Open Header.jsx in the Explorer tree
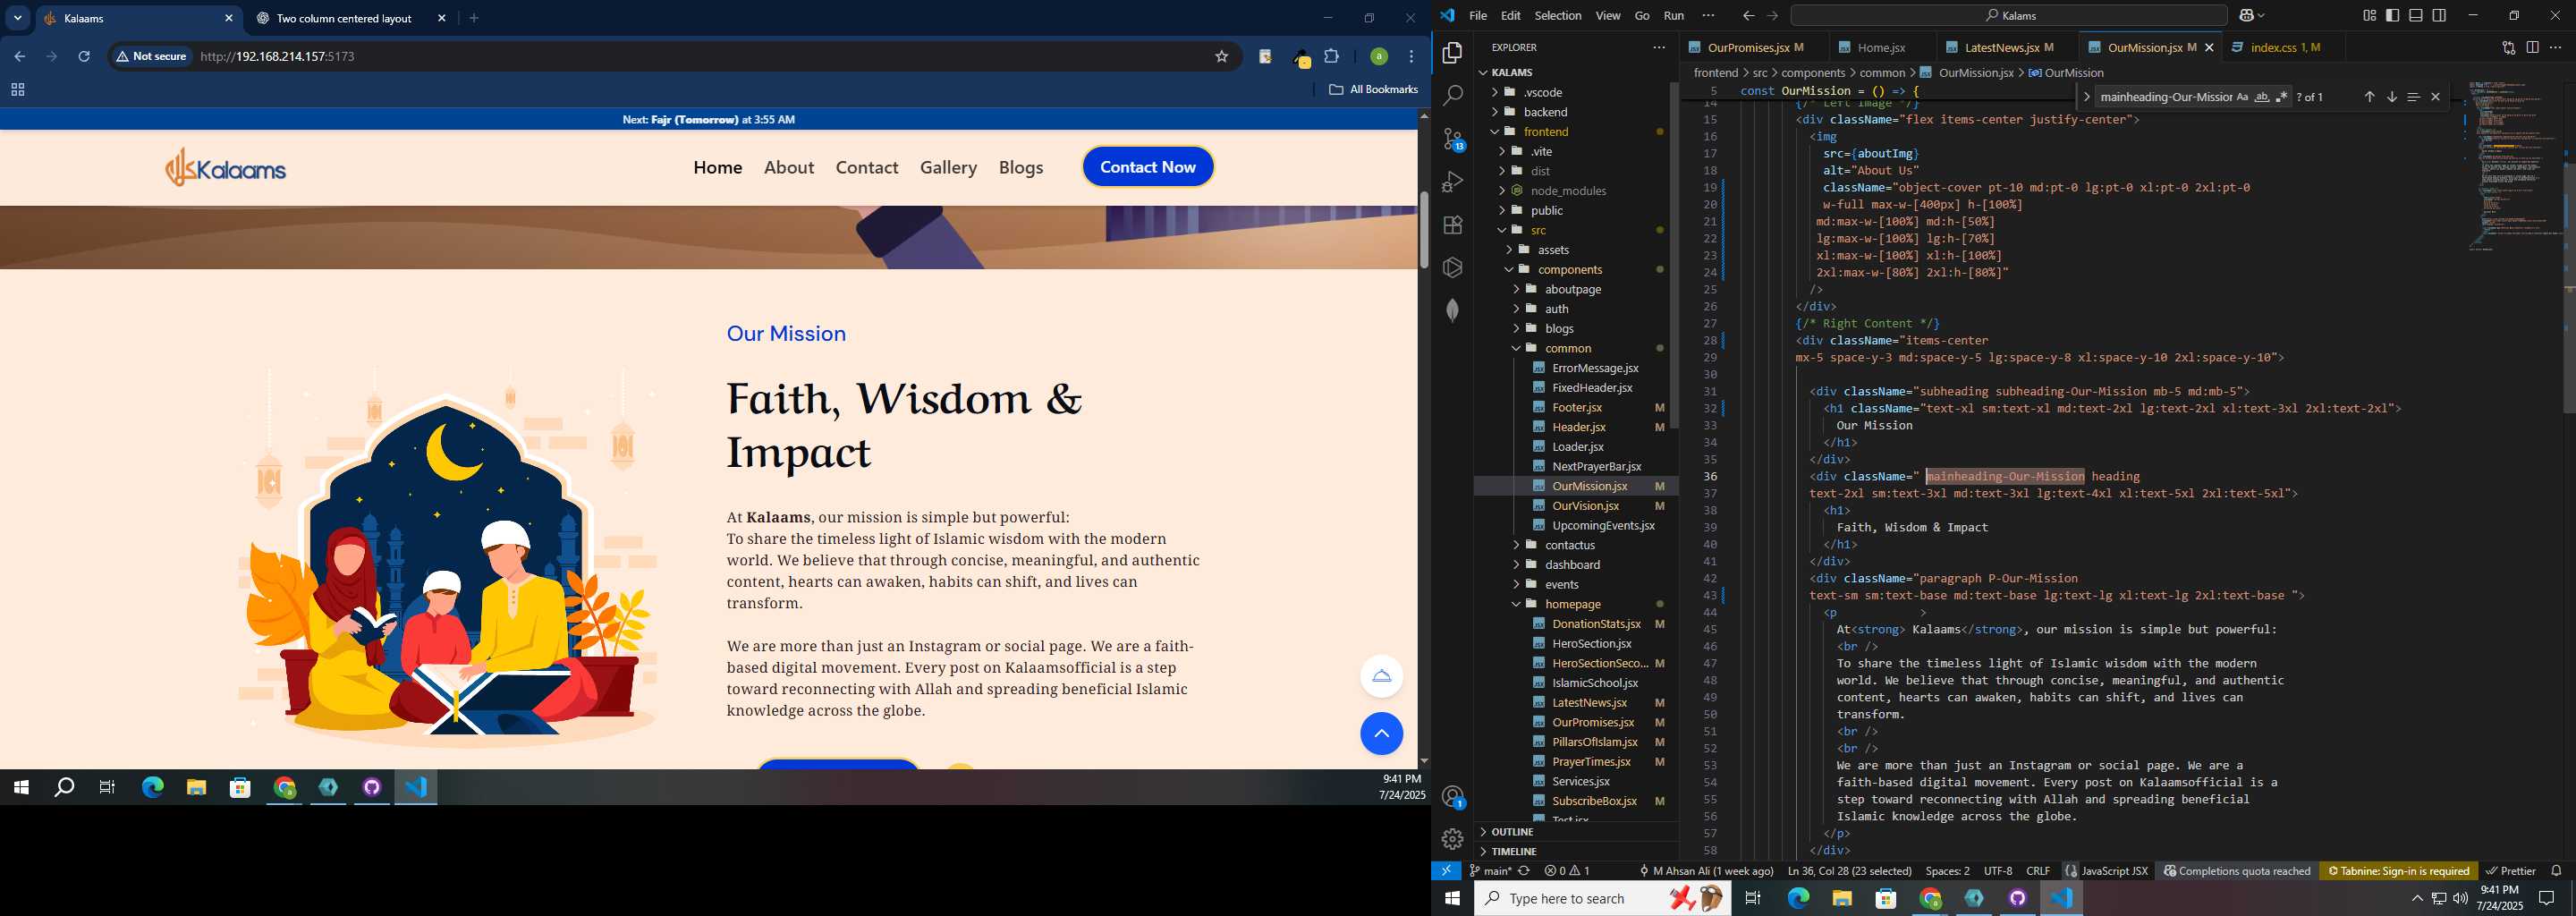This screenshot has height=916, width=2576. pyautogui.click(x=1578, y=427)
